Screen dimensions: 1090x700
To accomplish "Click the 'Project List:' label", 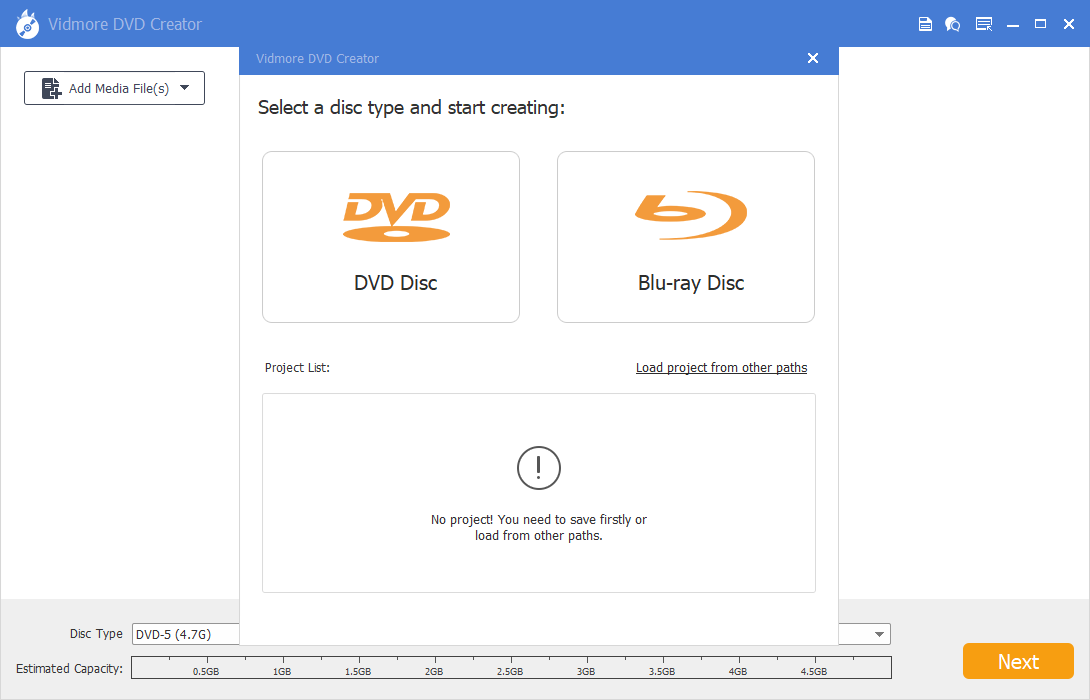I will (x=297, y=368).
